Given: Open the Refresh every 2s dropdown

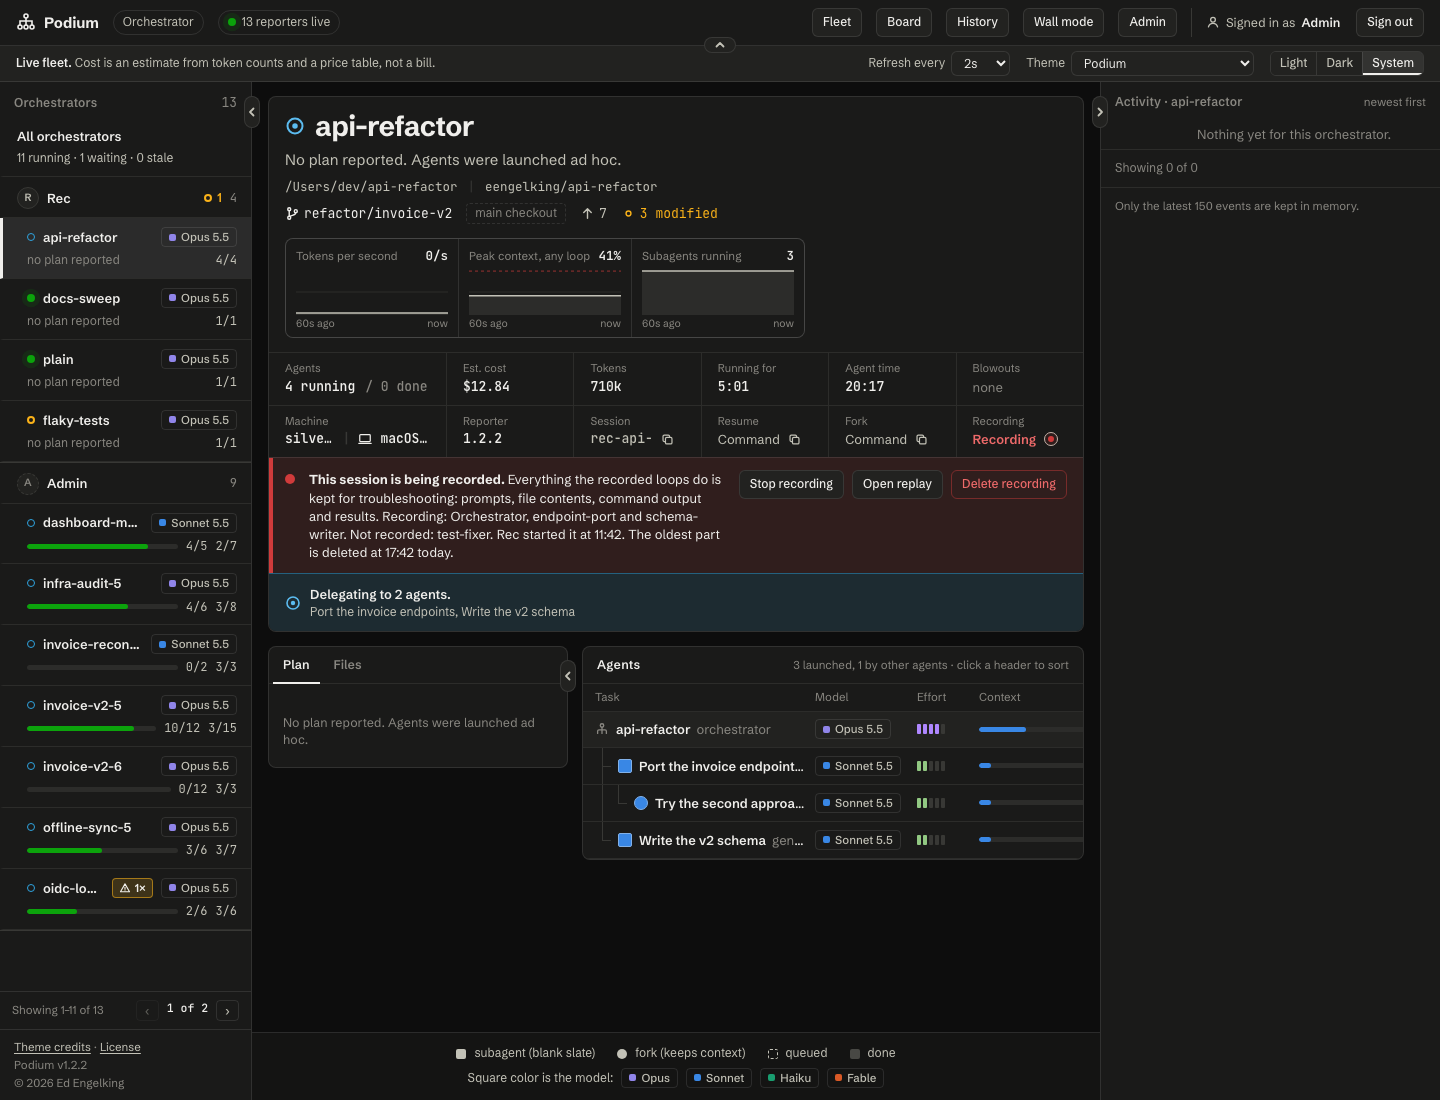Looking at the screenshot, I should [x=980, y=63].
